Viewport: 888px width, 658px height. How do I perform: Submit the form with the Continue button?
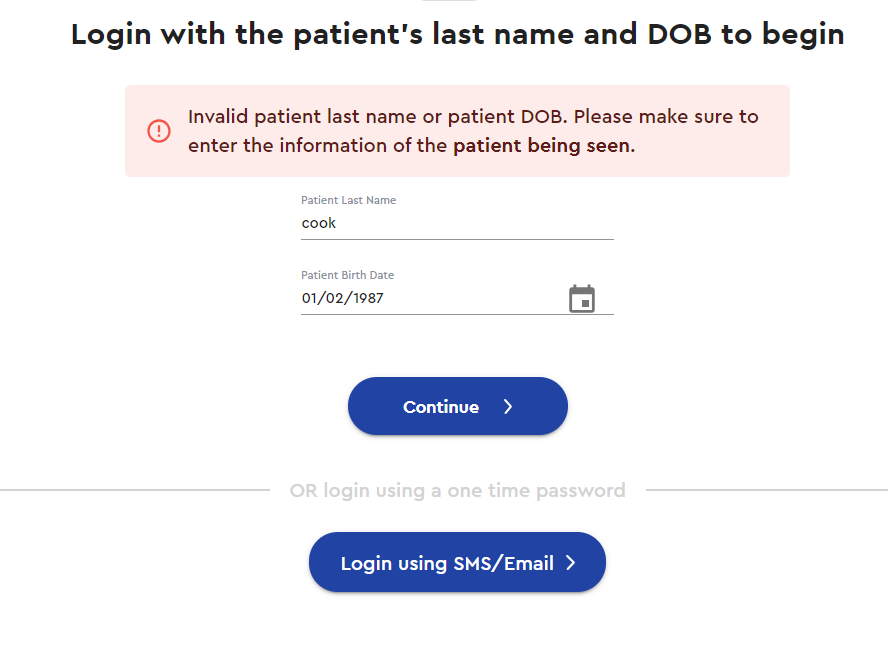point(458,406)
